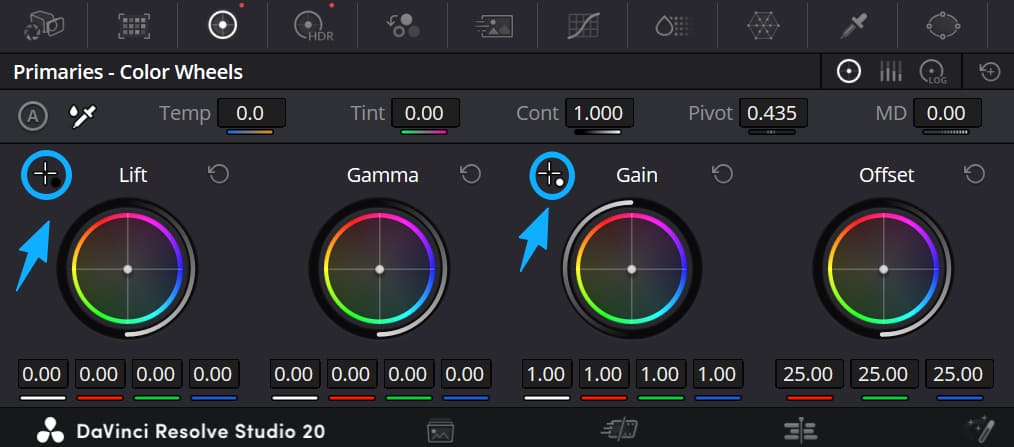
Task: Select Lift red value field
Action: point(99,374)
